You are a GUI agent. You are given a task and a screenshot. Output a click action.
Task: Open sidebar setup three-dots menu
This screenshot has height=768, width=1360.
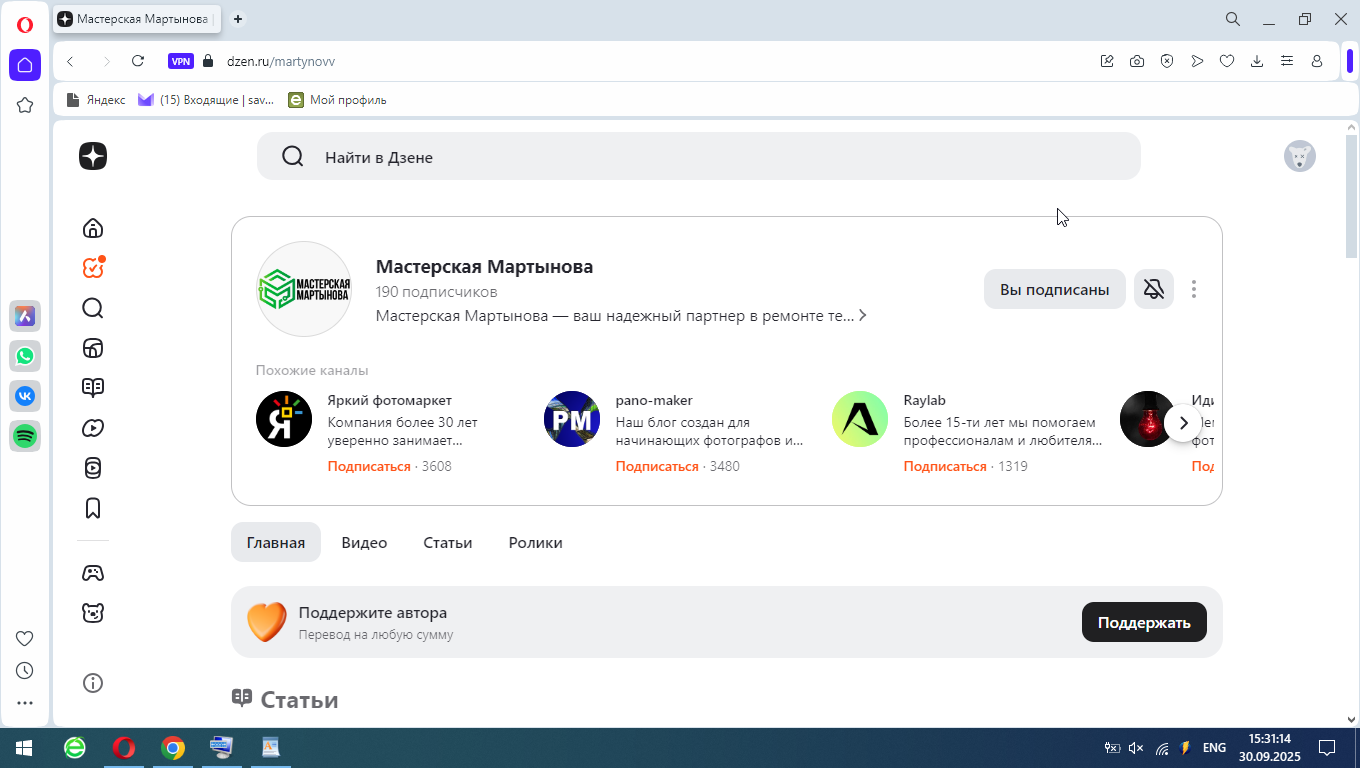coord(25,703)
